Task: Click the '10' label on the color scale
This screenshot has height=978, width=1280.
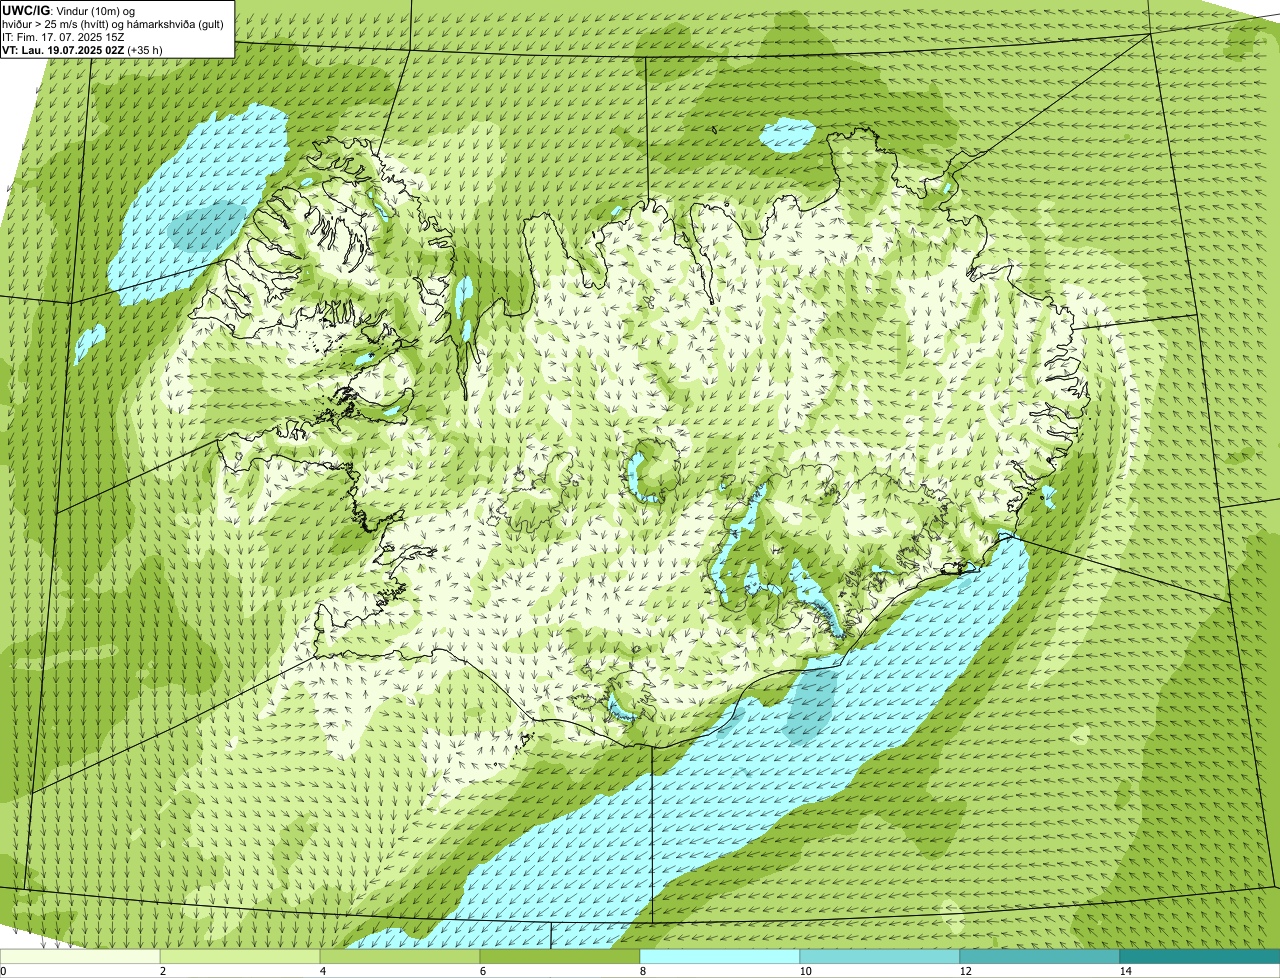Action: point(805,971)
